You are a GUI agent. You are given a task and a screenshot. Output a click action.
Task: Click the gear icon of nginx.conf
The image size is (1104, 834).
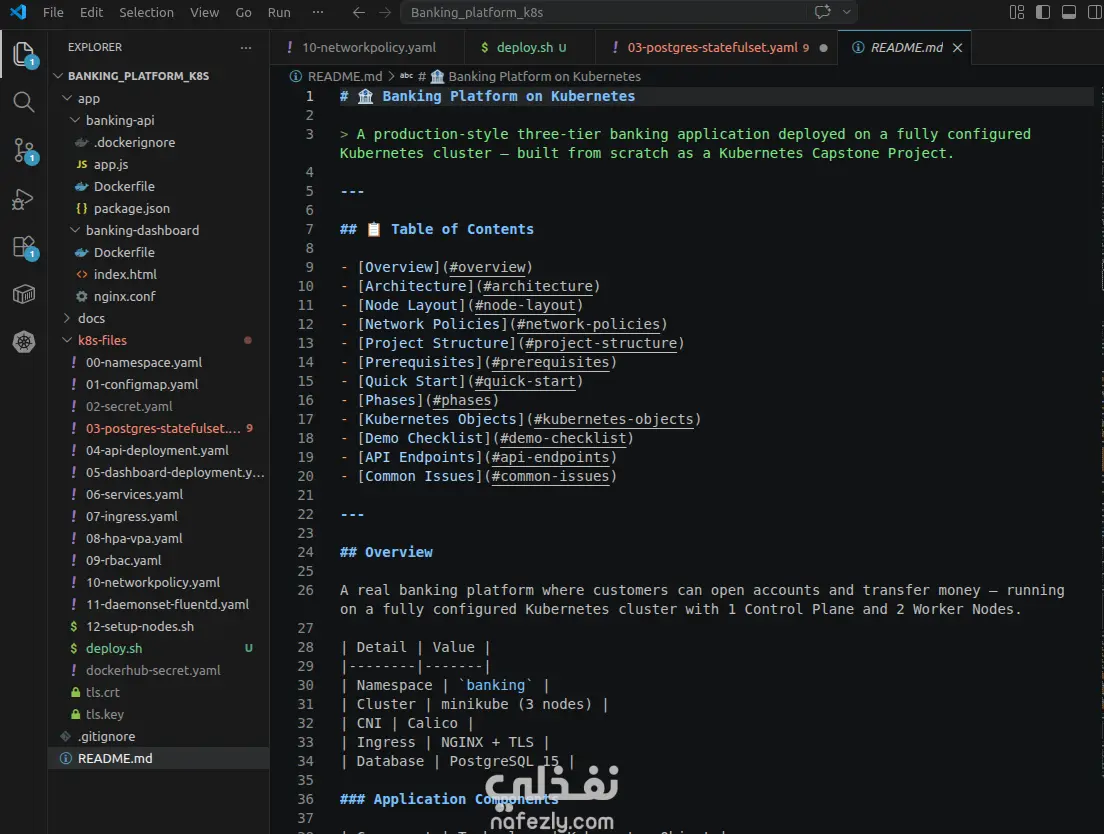[82, 296]
